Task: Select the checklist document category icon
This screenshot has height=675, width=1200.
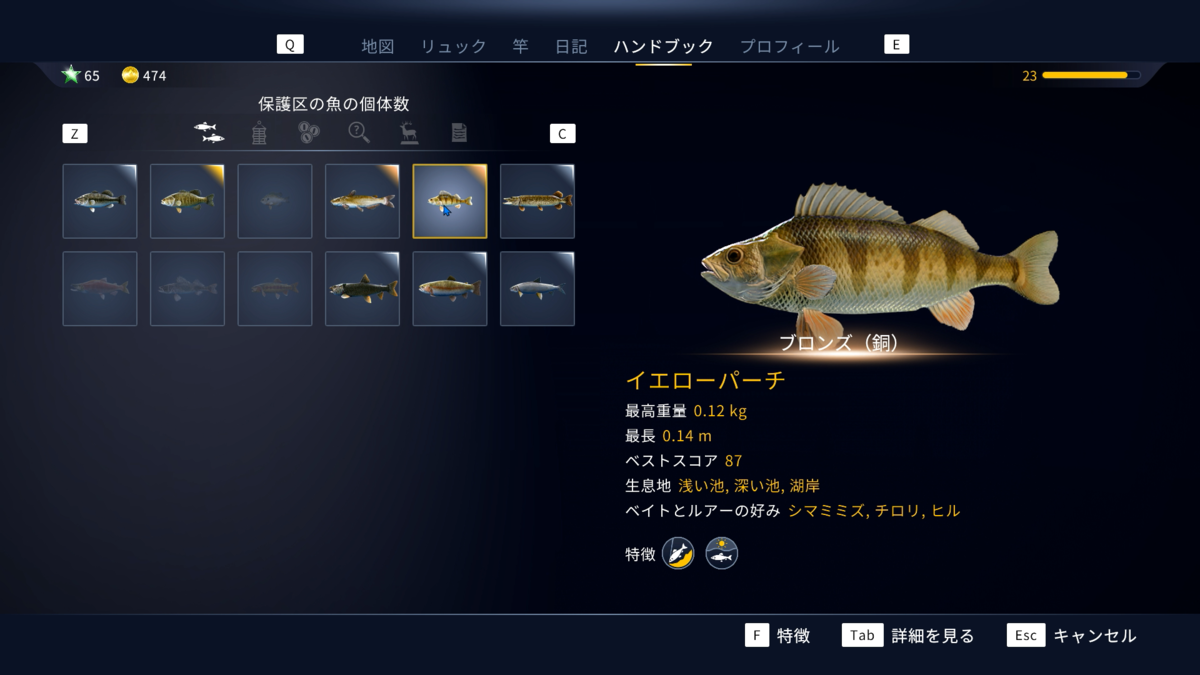Action: point(459,132)
